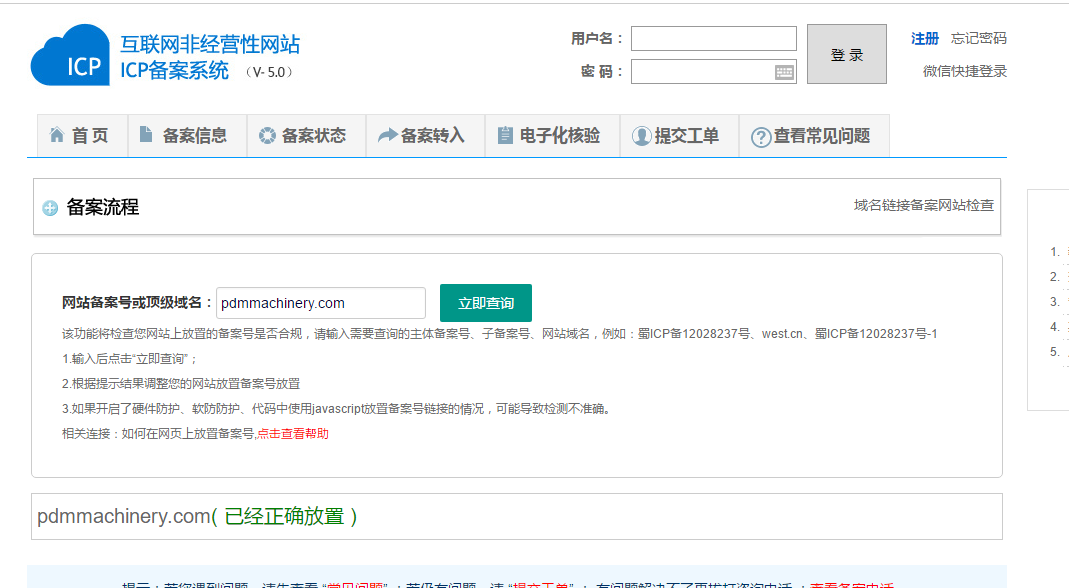Click the domain input containing pdmmachinery.com
Screen dimensions: 1069x588
[320, 303]
